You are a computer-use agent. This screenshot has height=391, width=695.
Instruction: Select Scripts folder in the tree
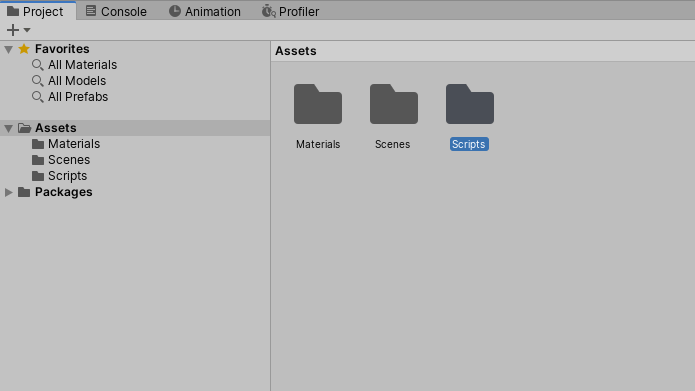click(67, 176)
